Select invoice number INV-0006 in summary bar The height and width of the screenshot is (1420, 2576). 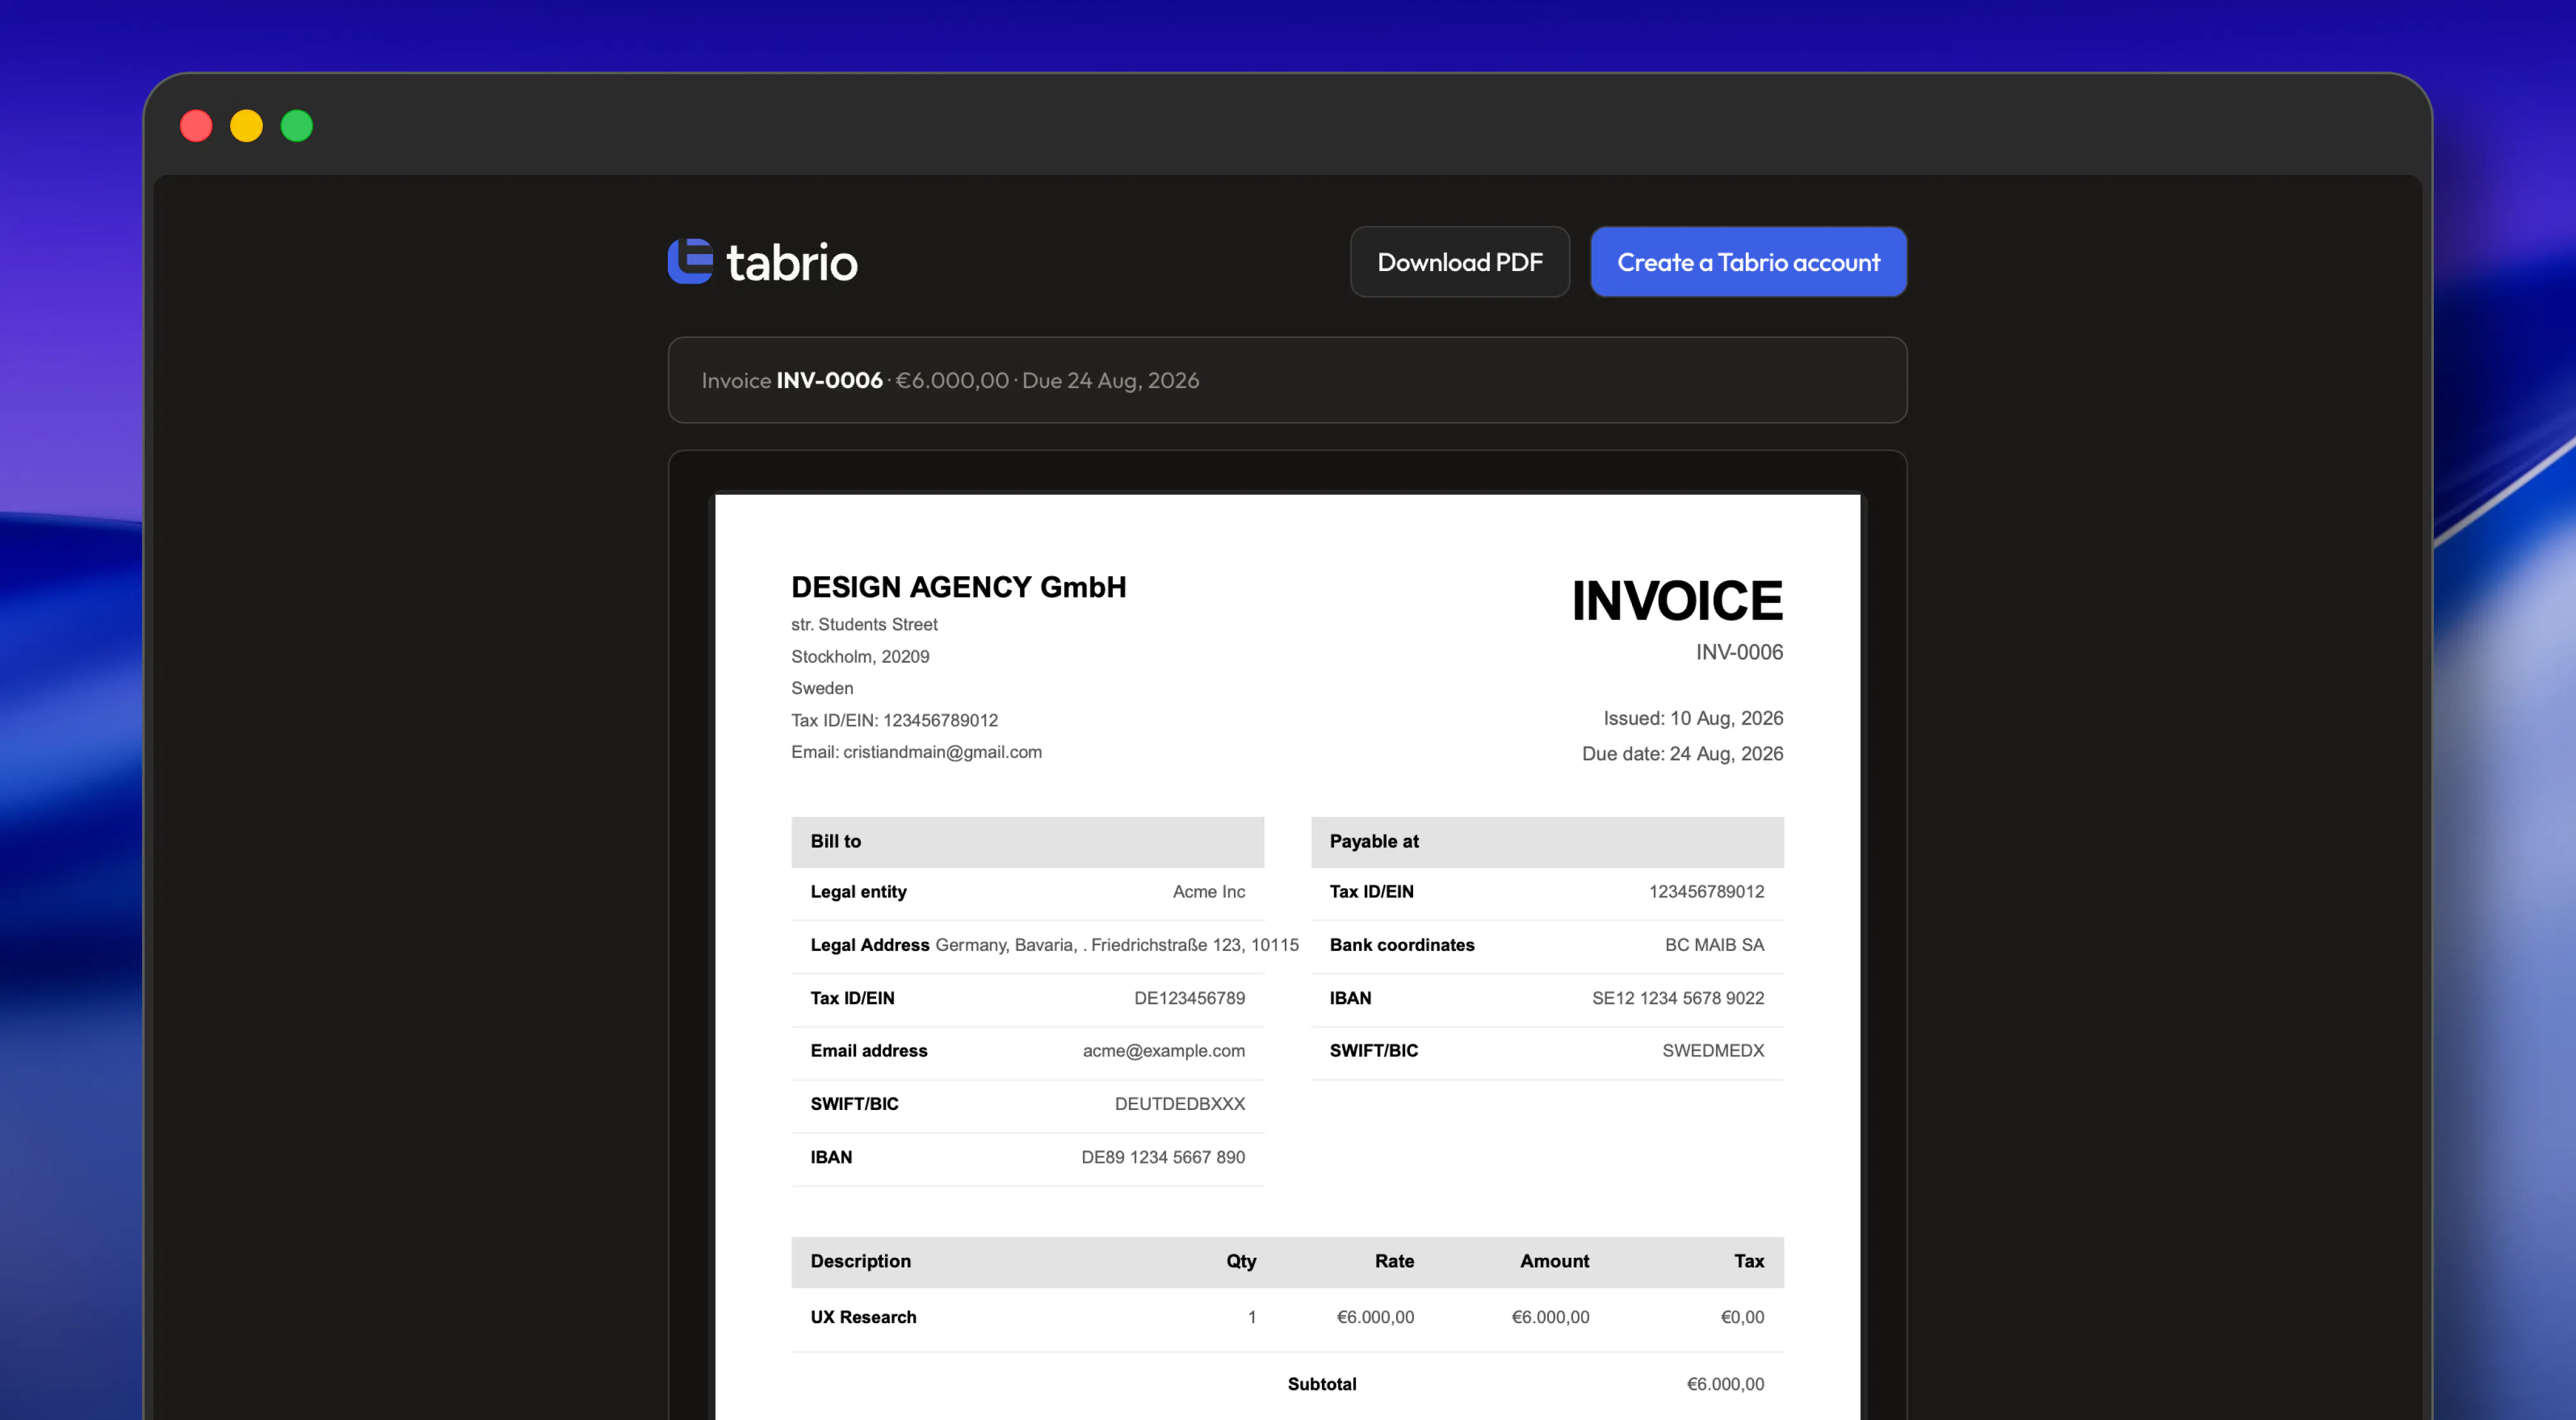pyautogui.click(x=829, y=380)
